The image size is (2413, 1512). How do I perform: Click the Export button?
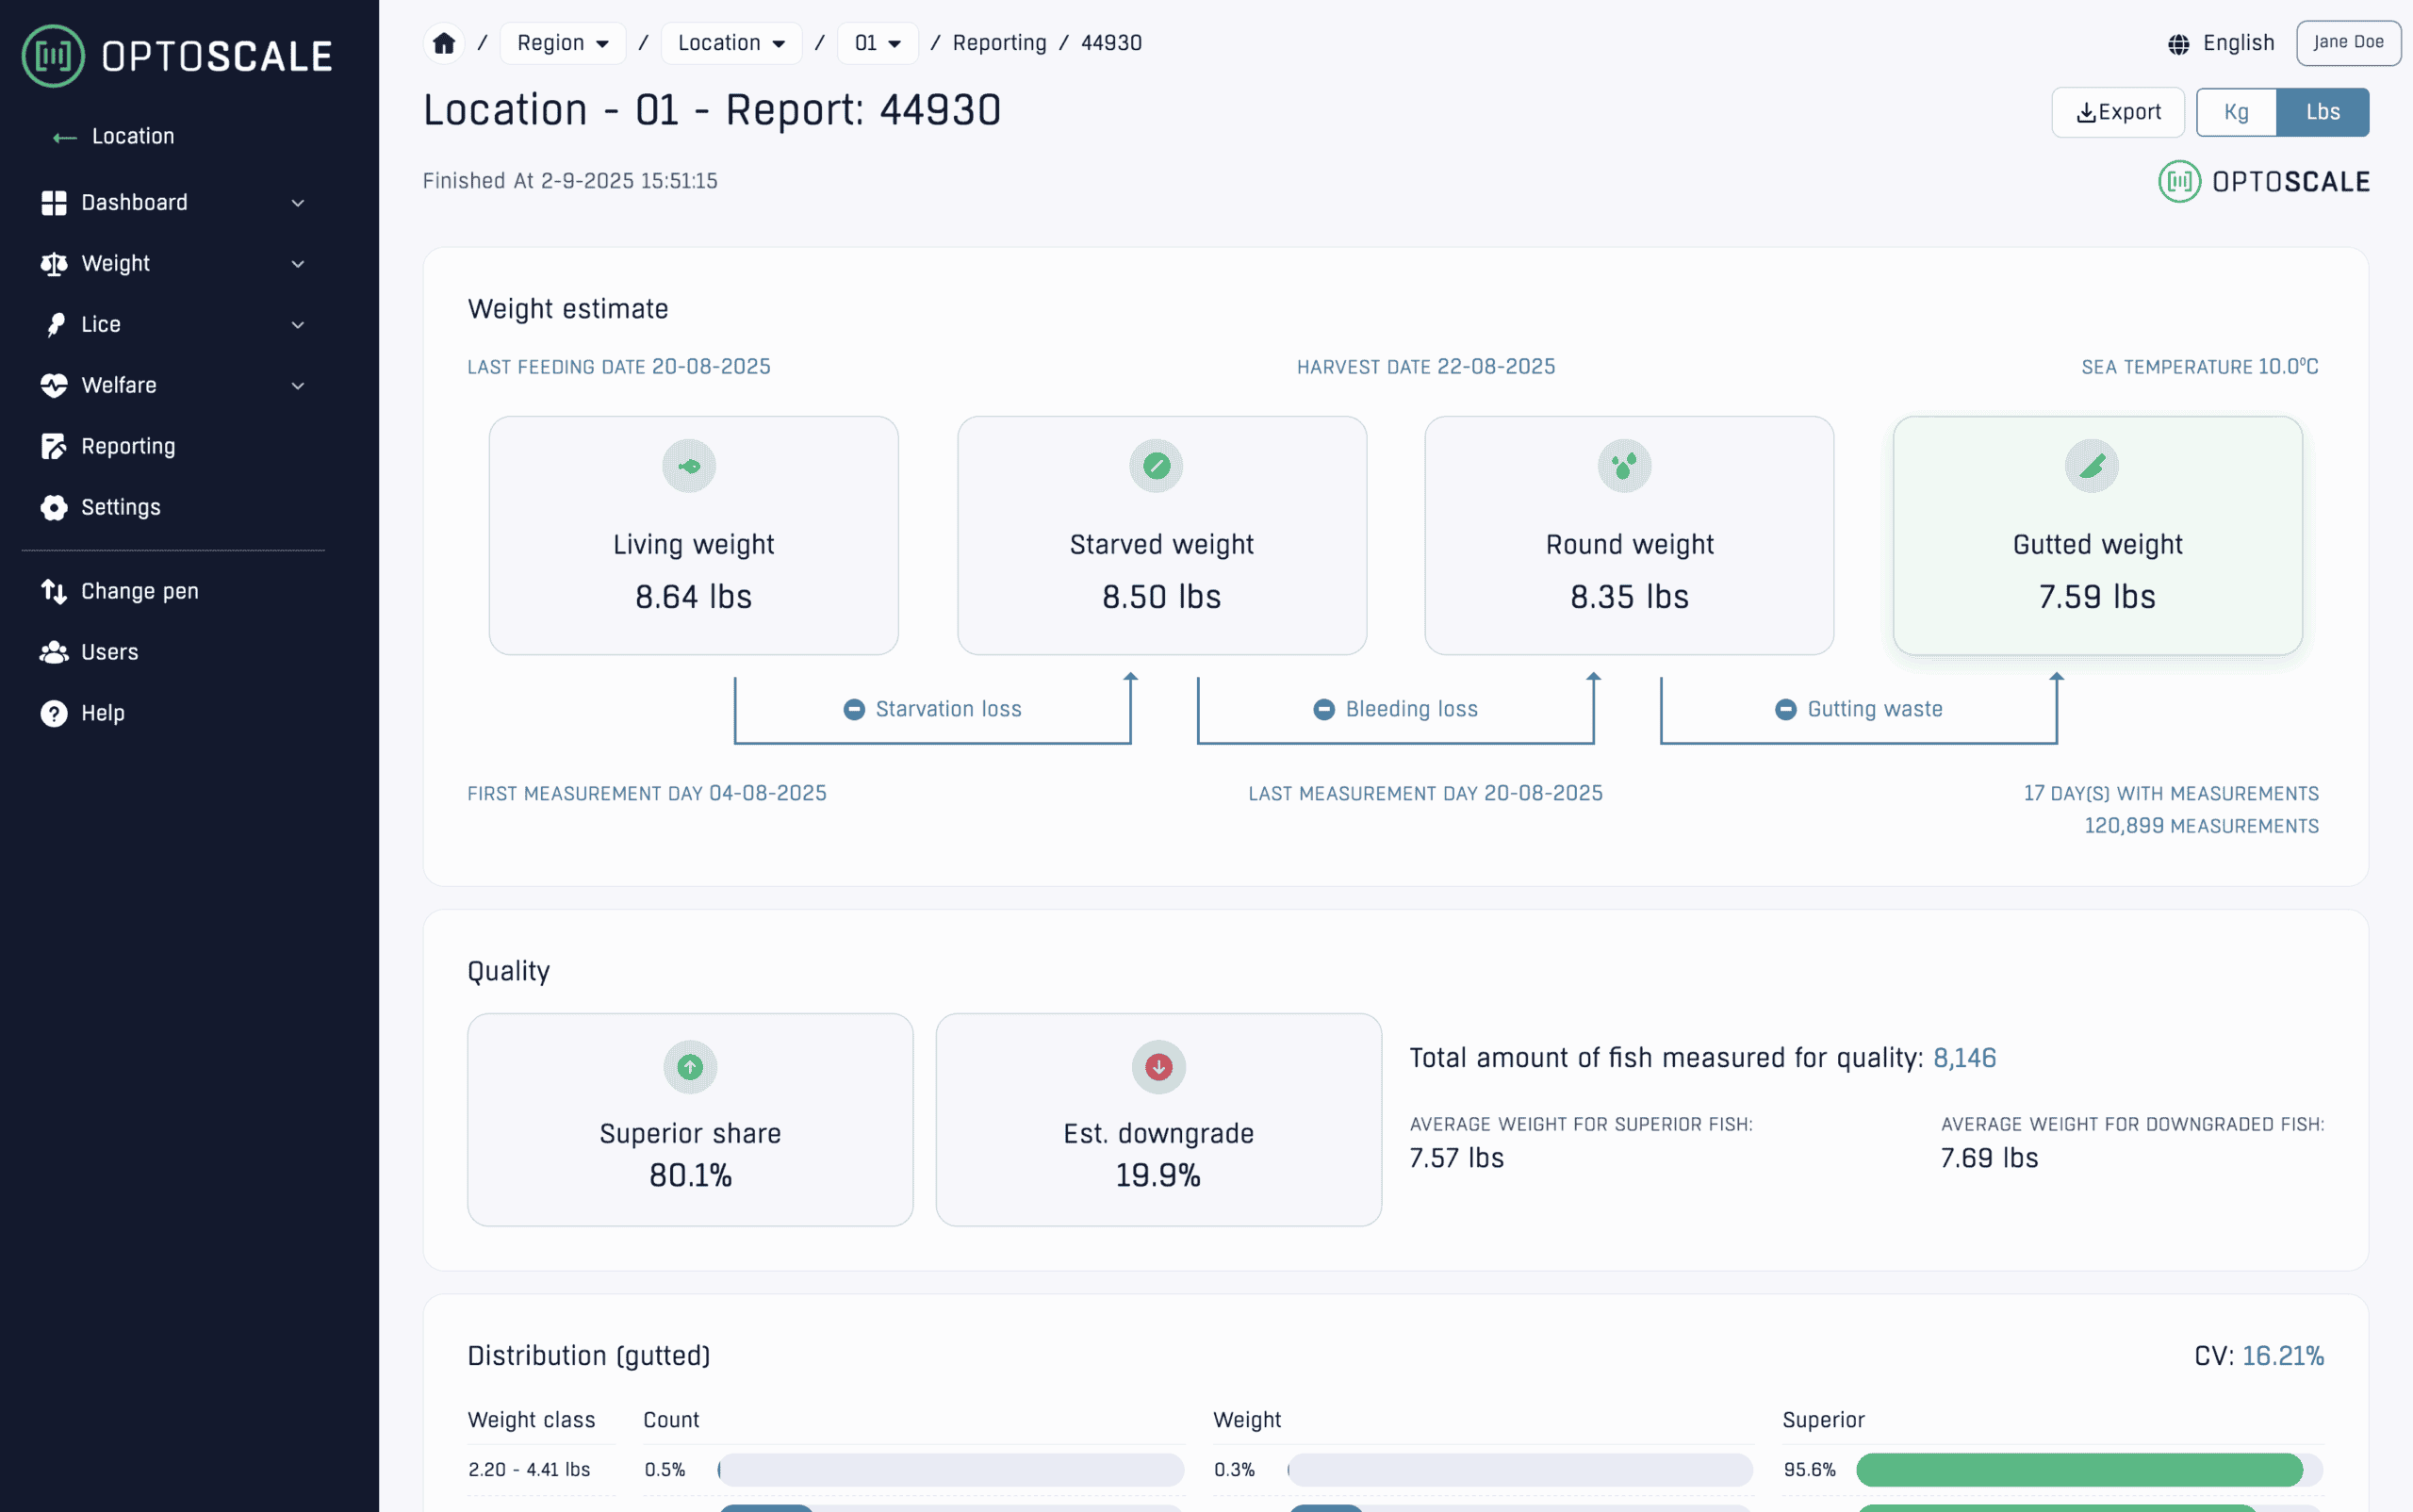(2118, 112)
